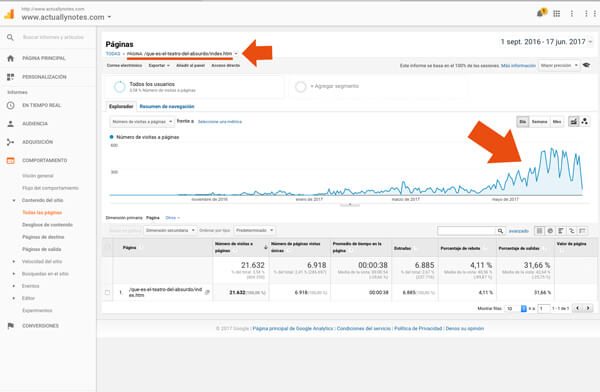This screenshot has height=392, width=600.
Task: Select the pivot table view icon
Action: click(x=582, y=231)
